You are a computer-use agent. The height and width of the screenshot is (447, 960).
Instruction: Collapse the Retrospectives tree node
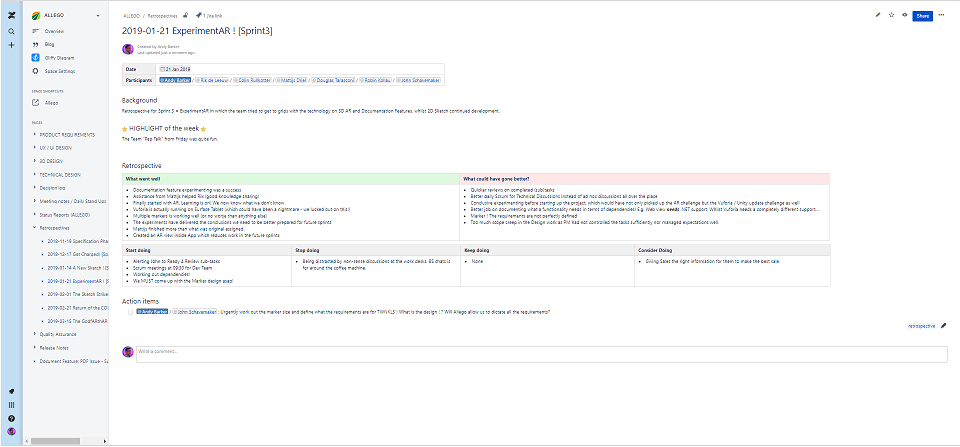pos(34,228)
